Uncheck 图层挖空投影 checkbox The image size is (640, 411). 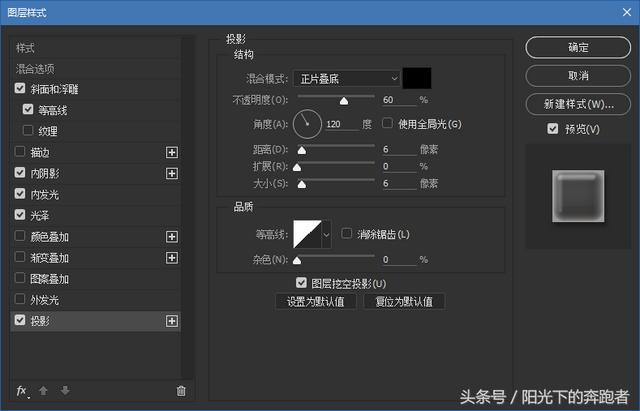[x=301, y=282]
